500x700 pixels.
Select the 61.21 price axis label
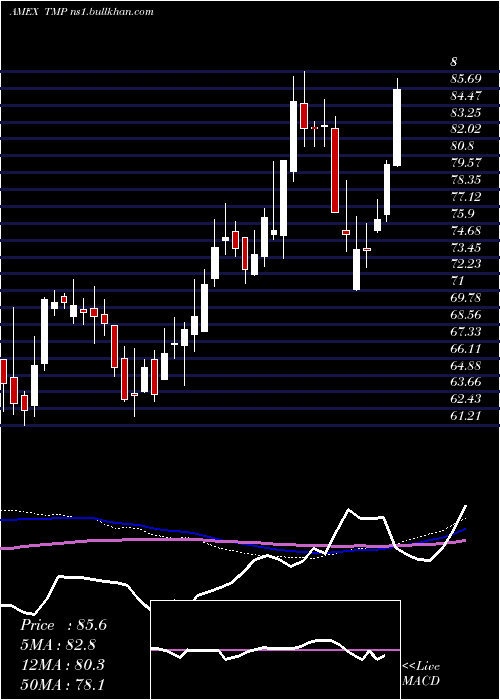(x=466, y=415)
